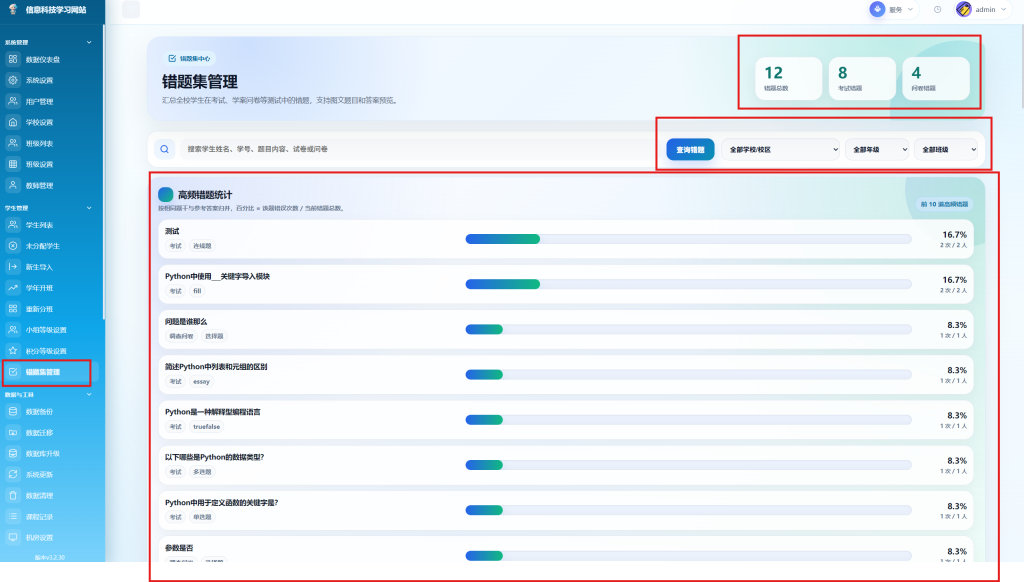Click 'Python中使用__关键字导入模块' question title
Image resolution: width=1024 pixels, height=582 pixels.
(x=217, y=276)
